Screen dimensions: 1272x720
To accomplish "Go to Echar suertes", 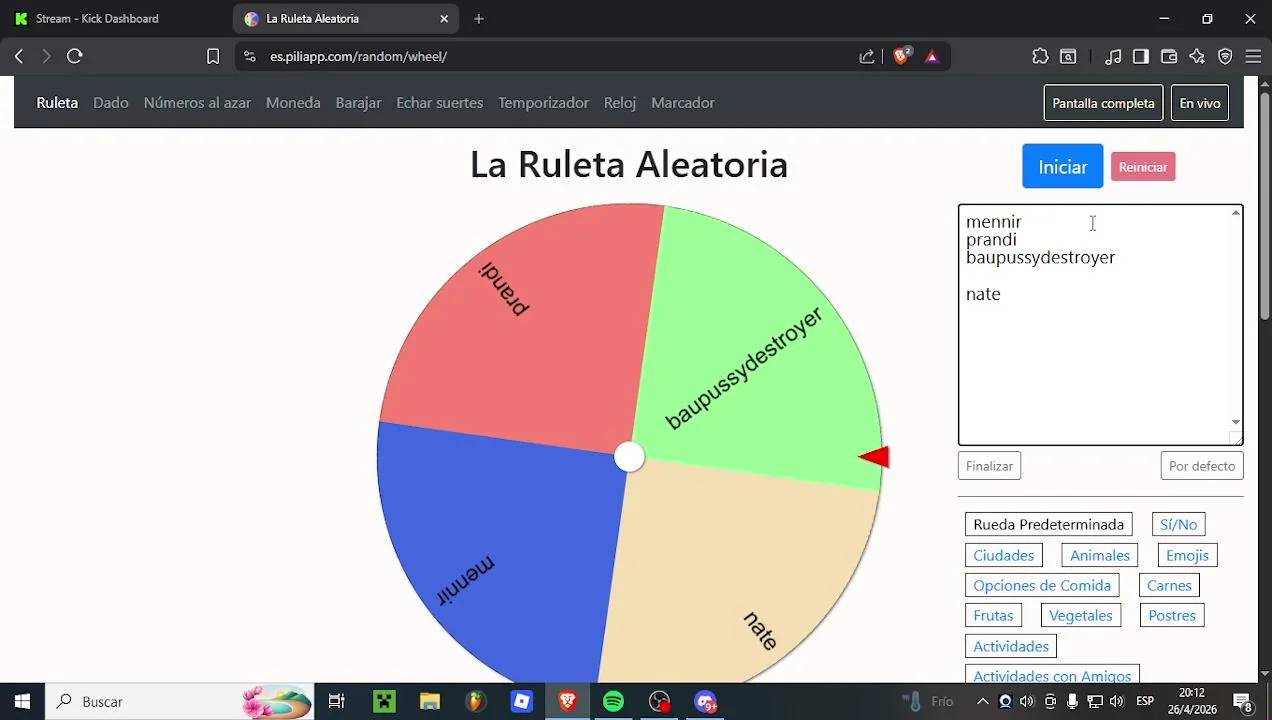I will [x=439, y=103].
